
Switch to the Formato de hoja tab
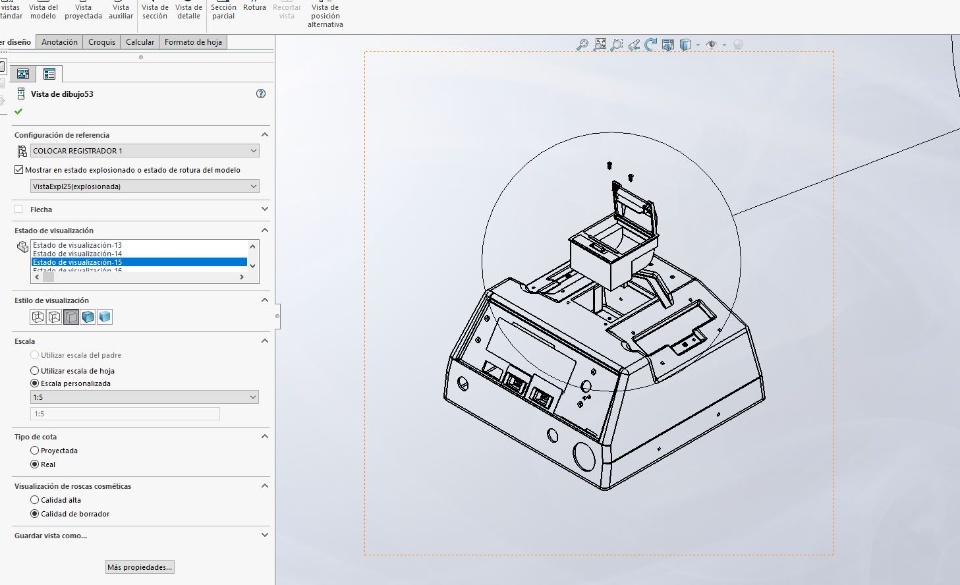pos(193,42)
